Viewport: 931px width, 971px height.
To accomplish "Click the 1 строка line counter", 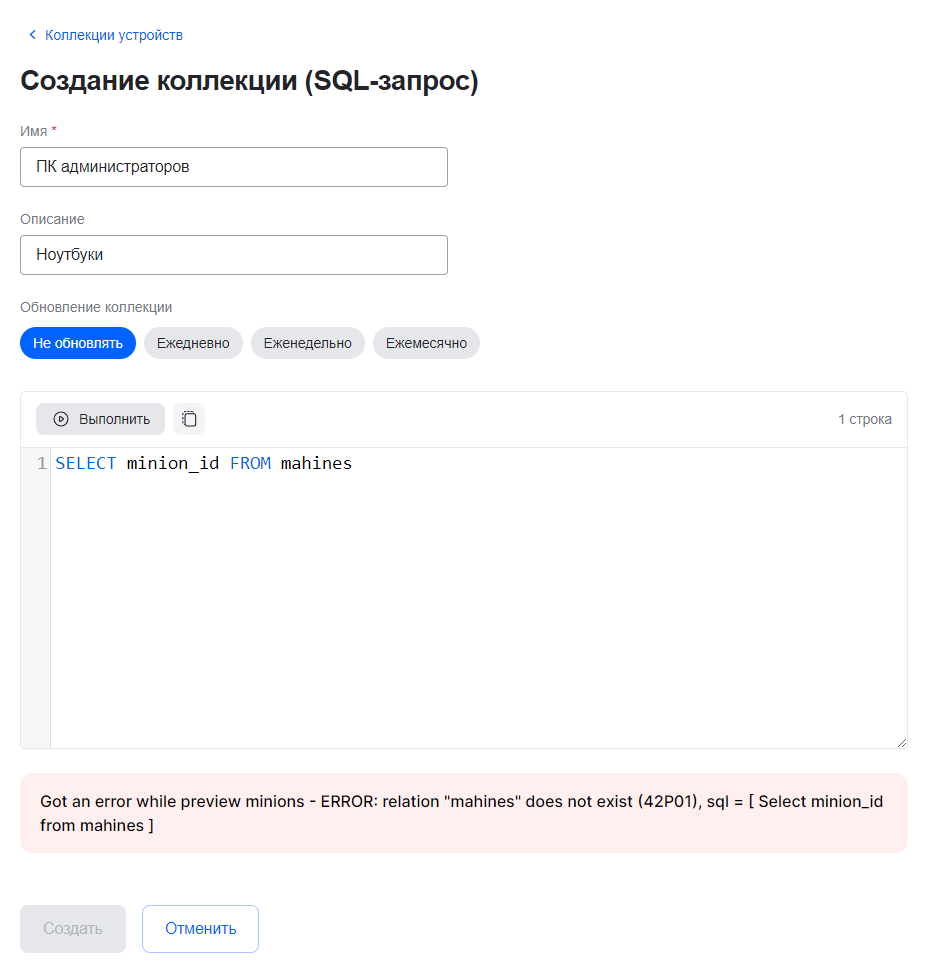I will (864, 419).
